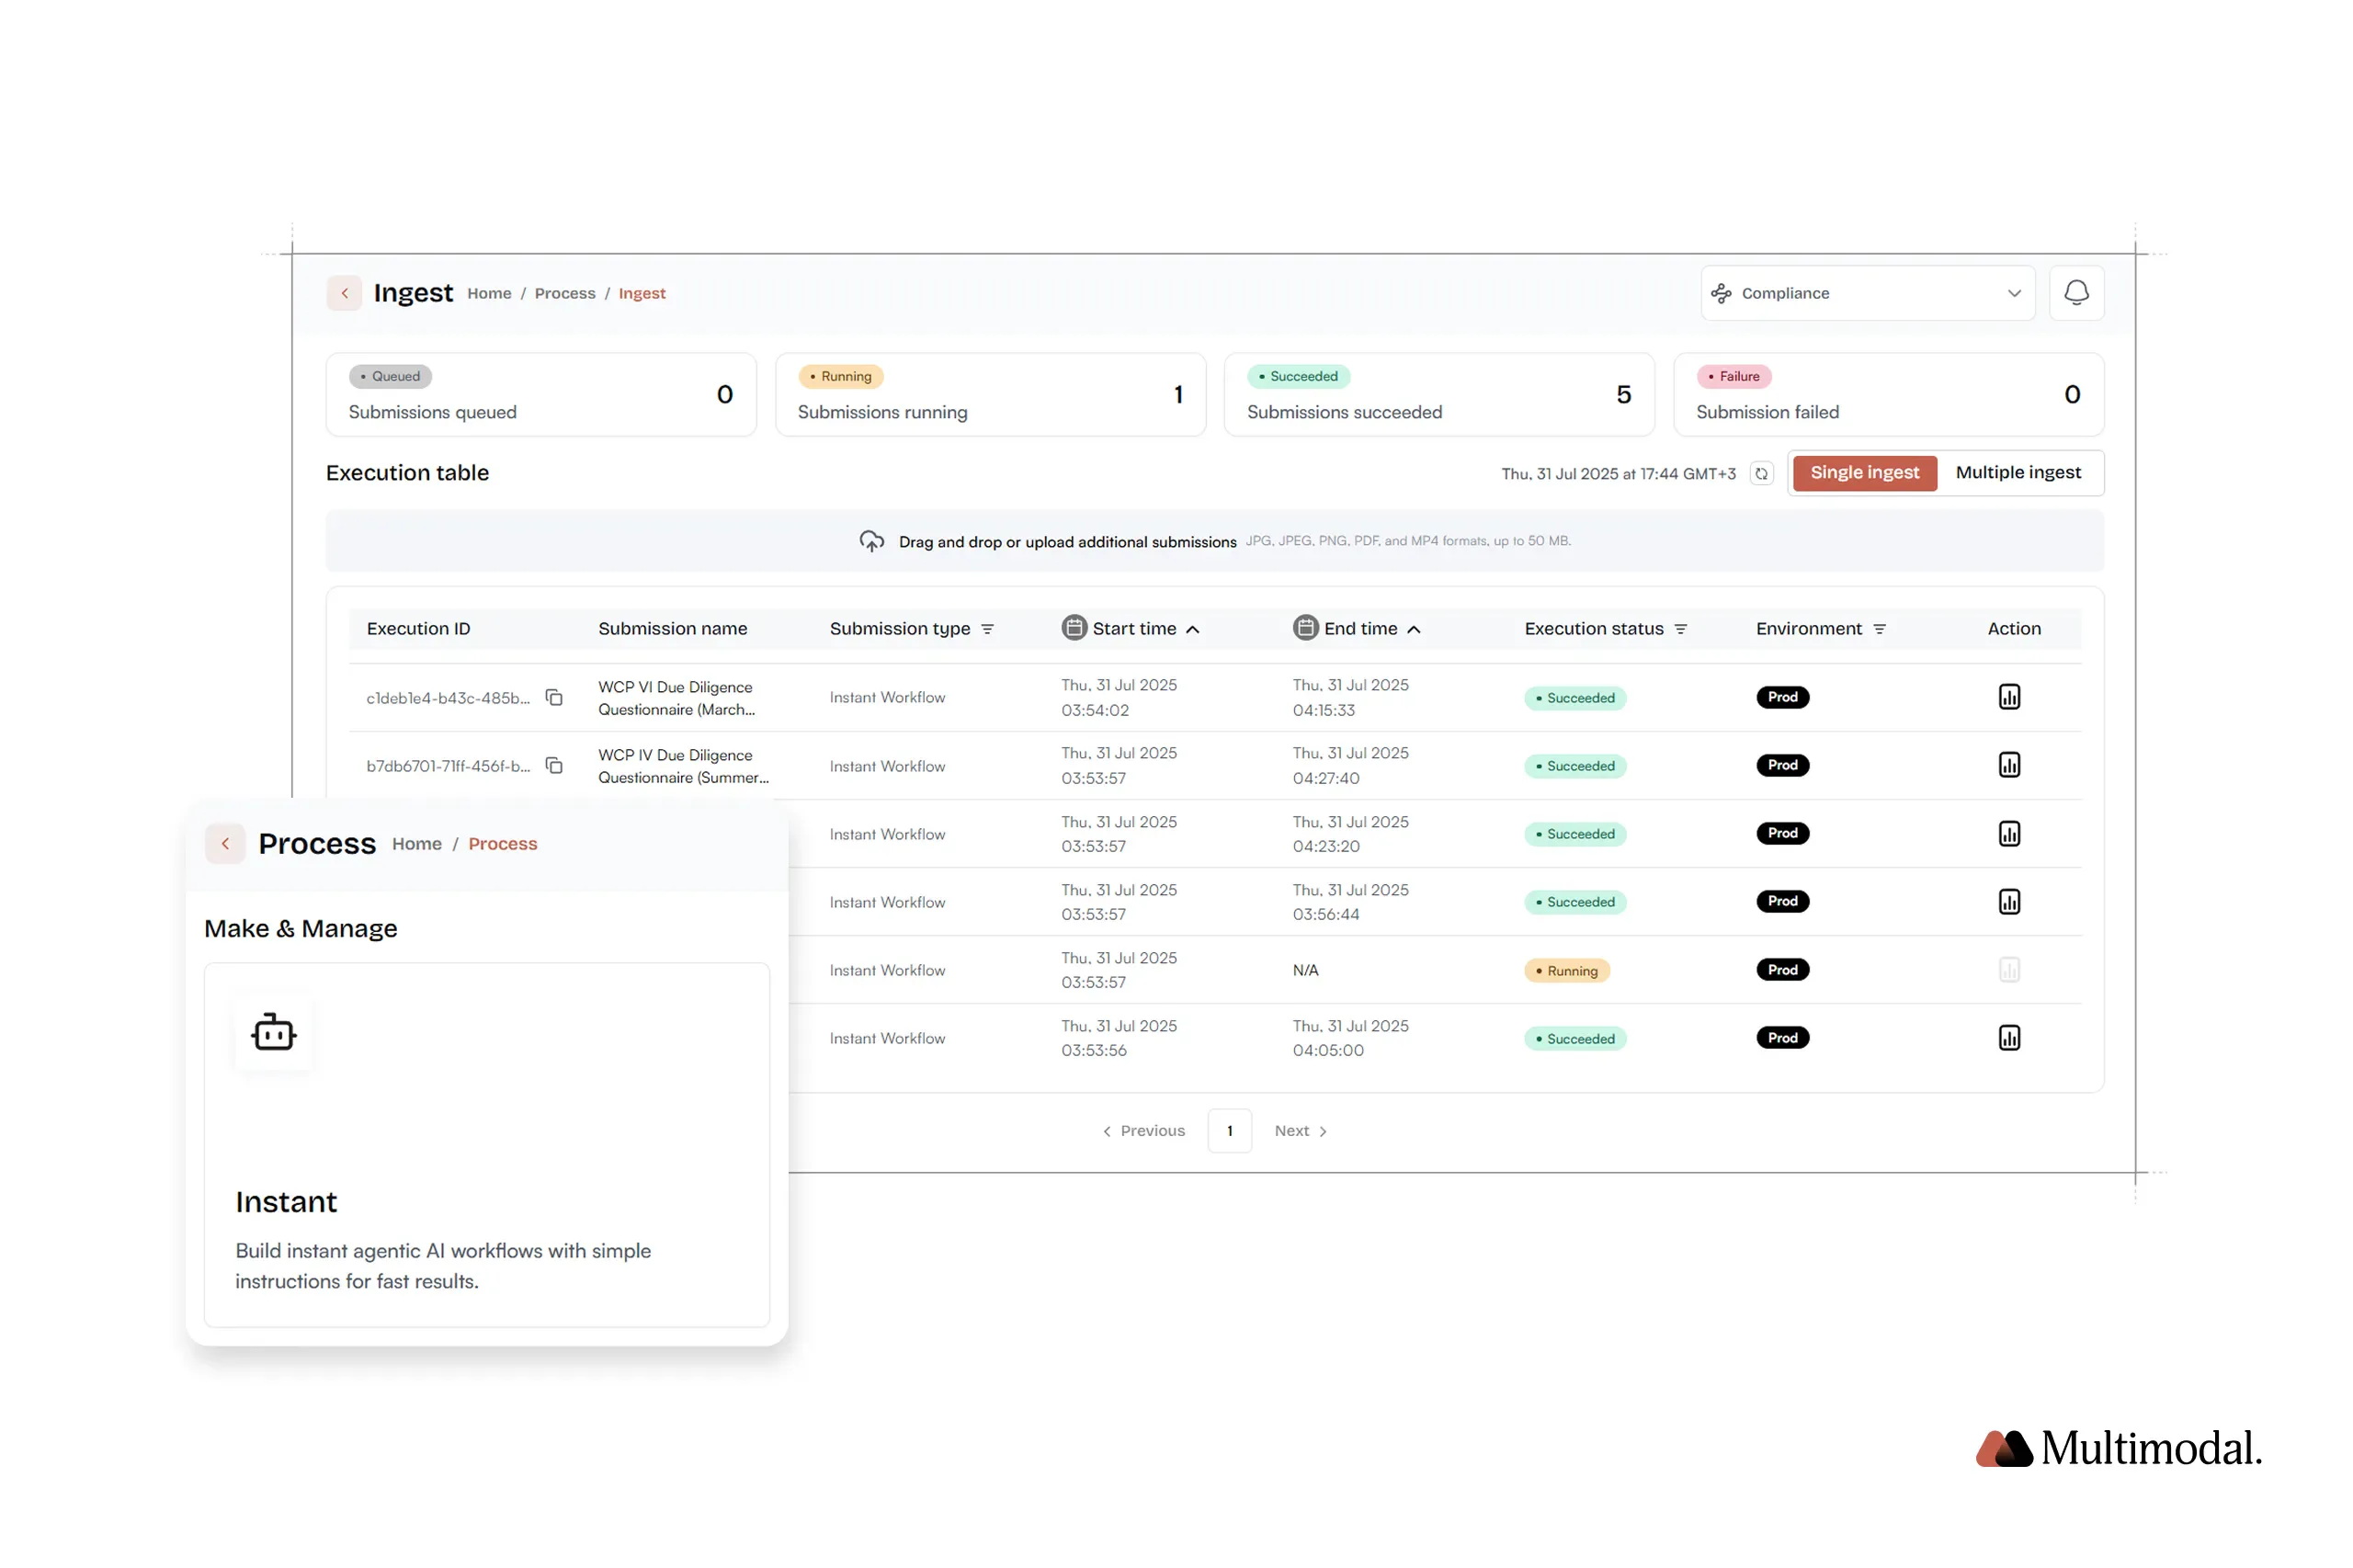Click the Submissions queued card
The width and height of the screenshot is (2353, 1568).
point(541,394)
